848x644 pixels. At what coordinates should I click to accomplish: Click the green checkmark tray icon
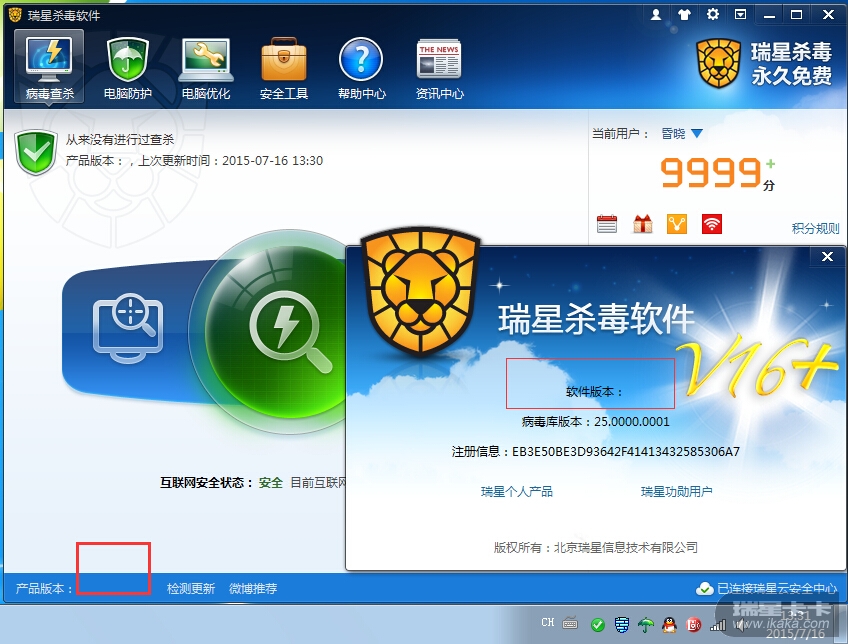598,625
